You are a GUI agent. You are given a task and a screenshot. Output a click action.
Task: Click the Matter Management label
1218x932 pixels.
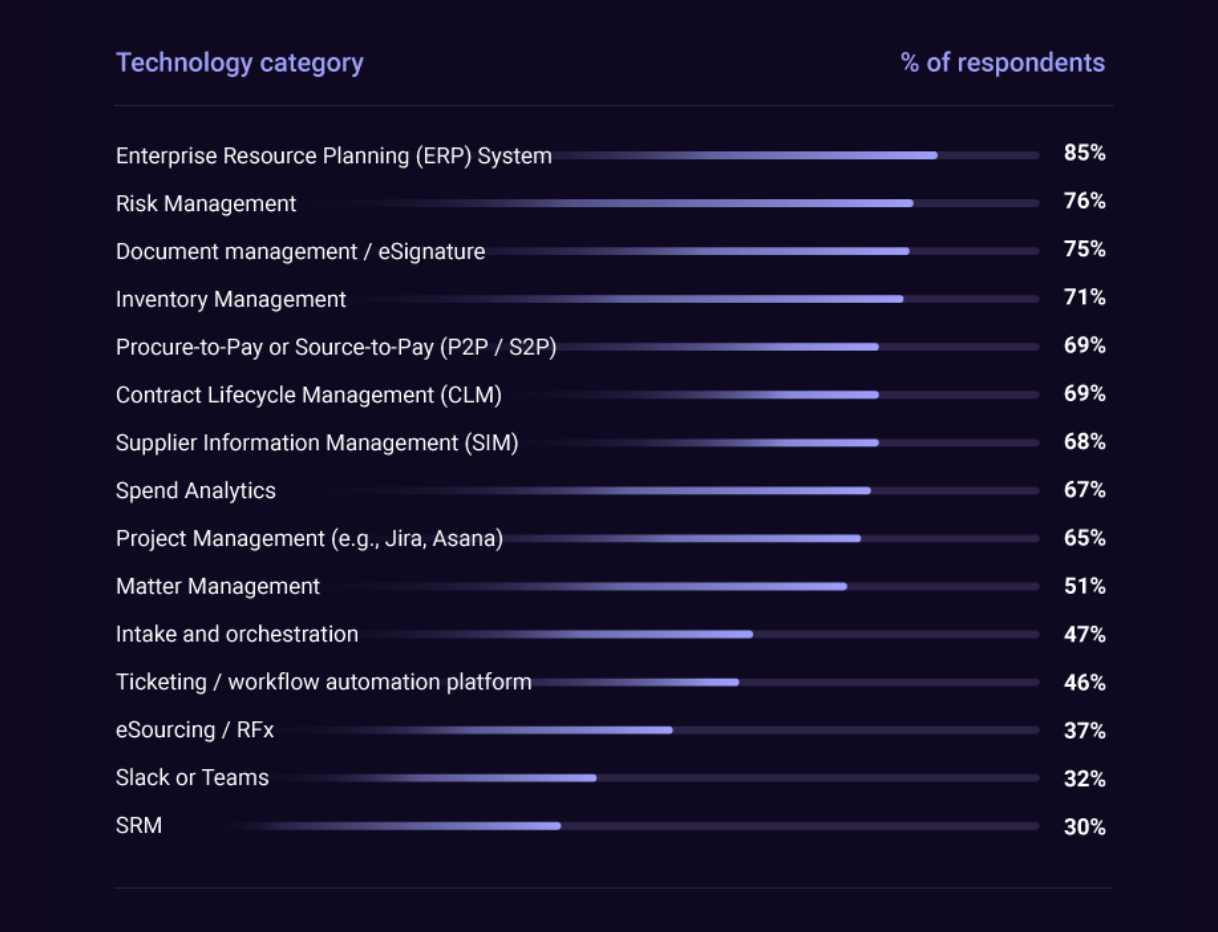click(x=218, y=587)
